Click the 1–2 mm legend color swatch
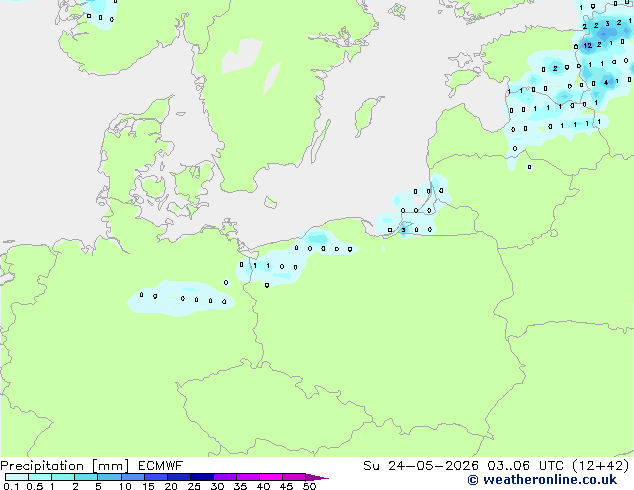Screen dimensions: 634x490 pos(63,477)
